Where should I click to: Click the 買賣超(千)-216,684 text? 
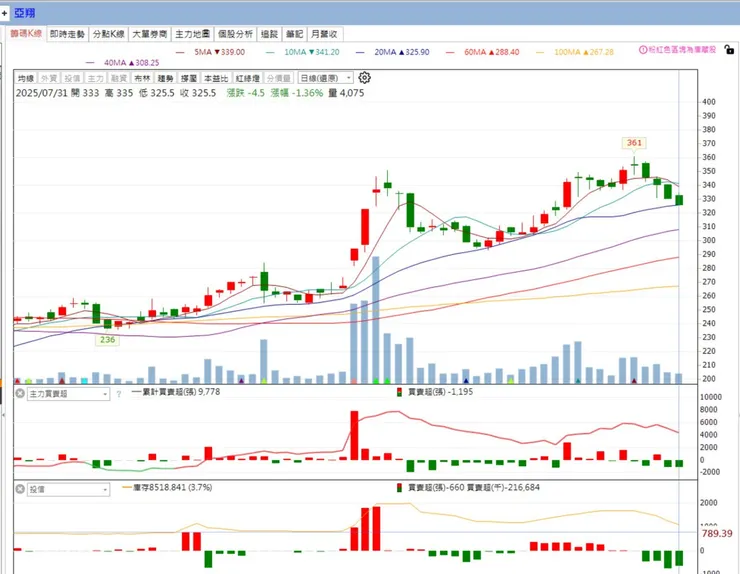point(503,487)
